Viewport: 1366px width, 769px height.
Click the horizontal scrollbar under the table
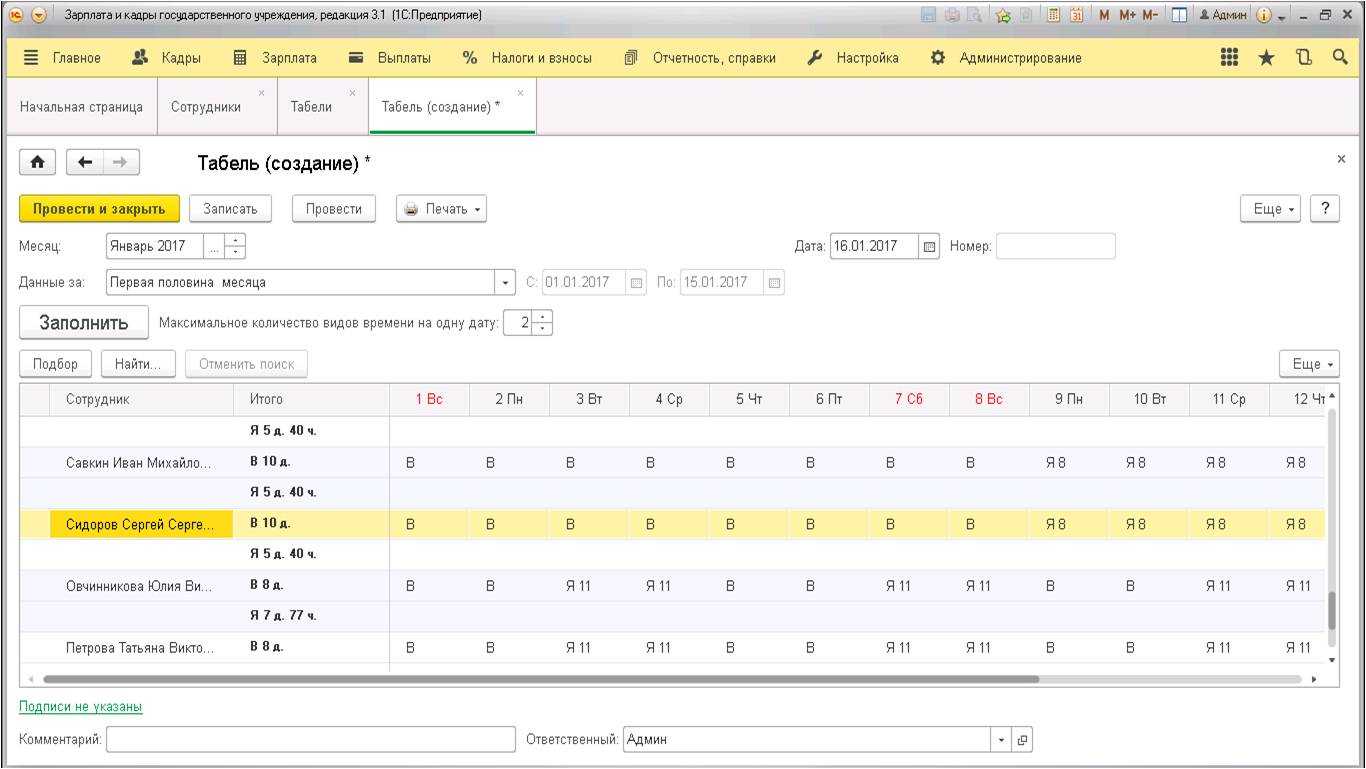pyautogui.click(x=540, y=679)
